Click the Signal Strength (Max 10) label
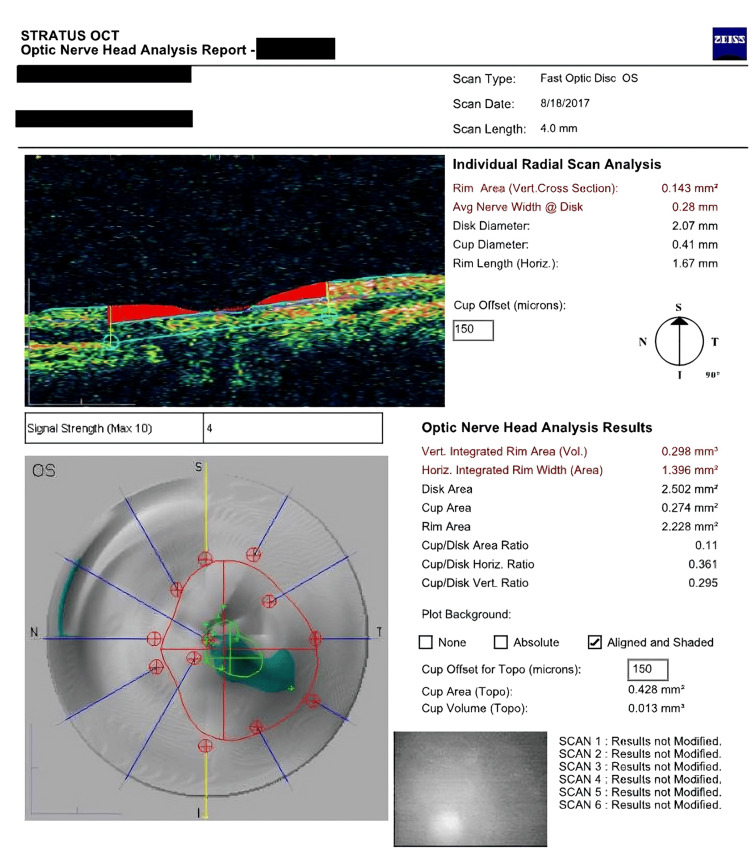This screenshot has height=863, width=750. tap(90, 428)
